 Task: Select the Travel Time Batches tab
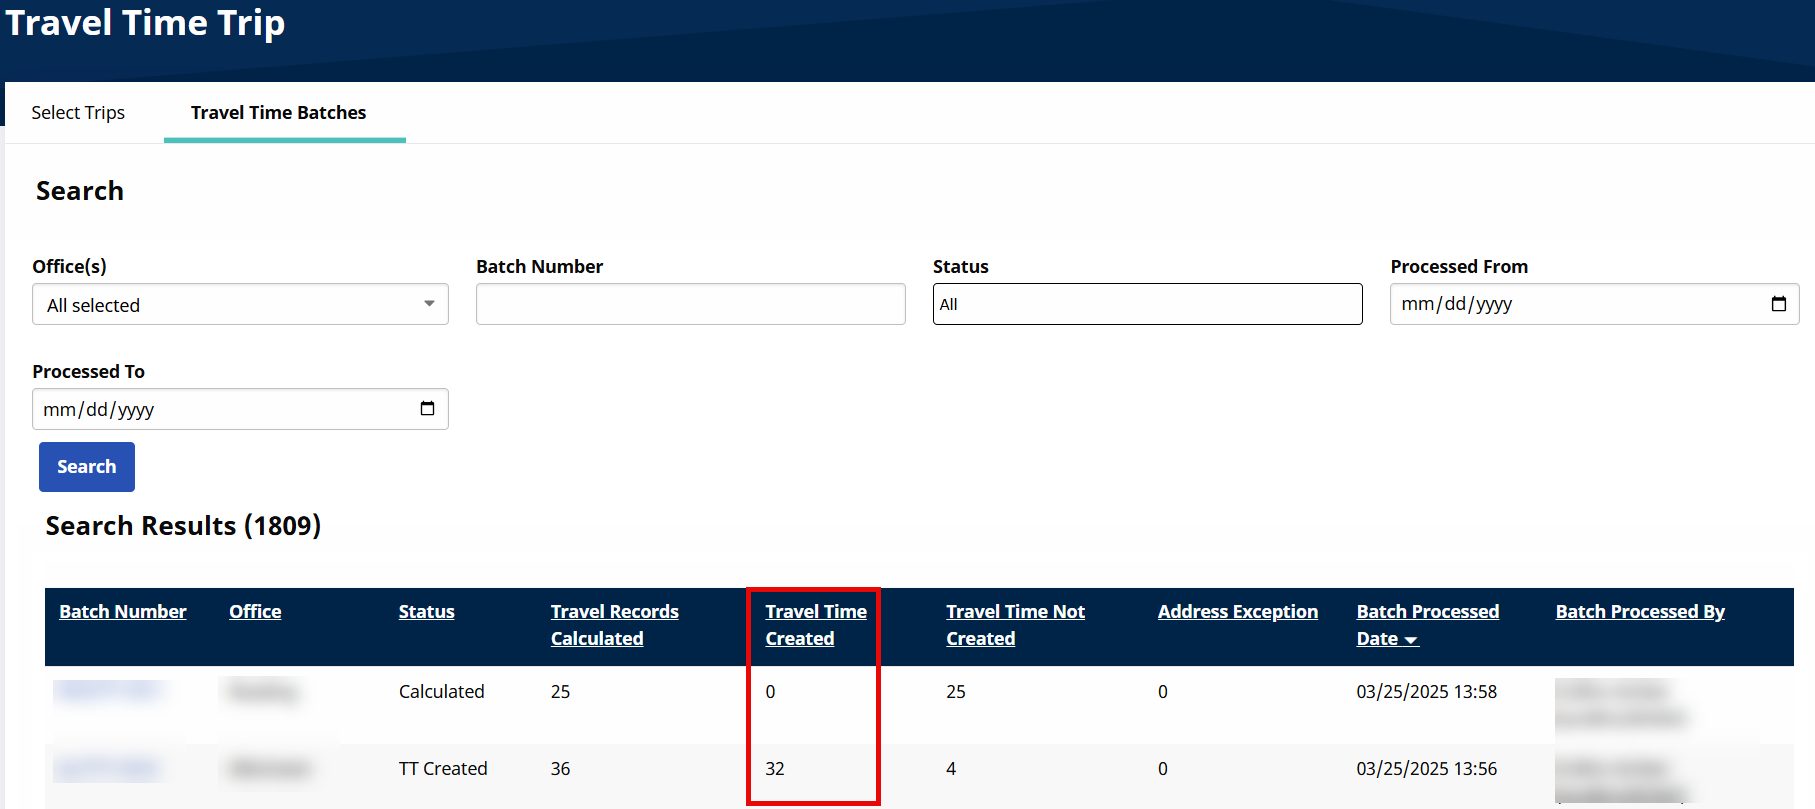[278, 113]
